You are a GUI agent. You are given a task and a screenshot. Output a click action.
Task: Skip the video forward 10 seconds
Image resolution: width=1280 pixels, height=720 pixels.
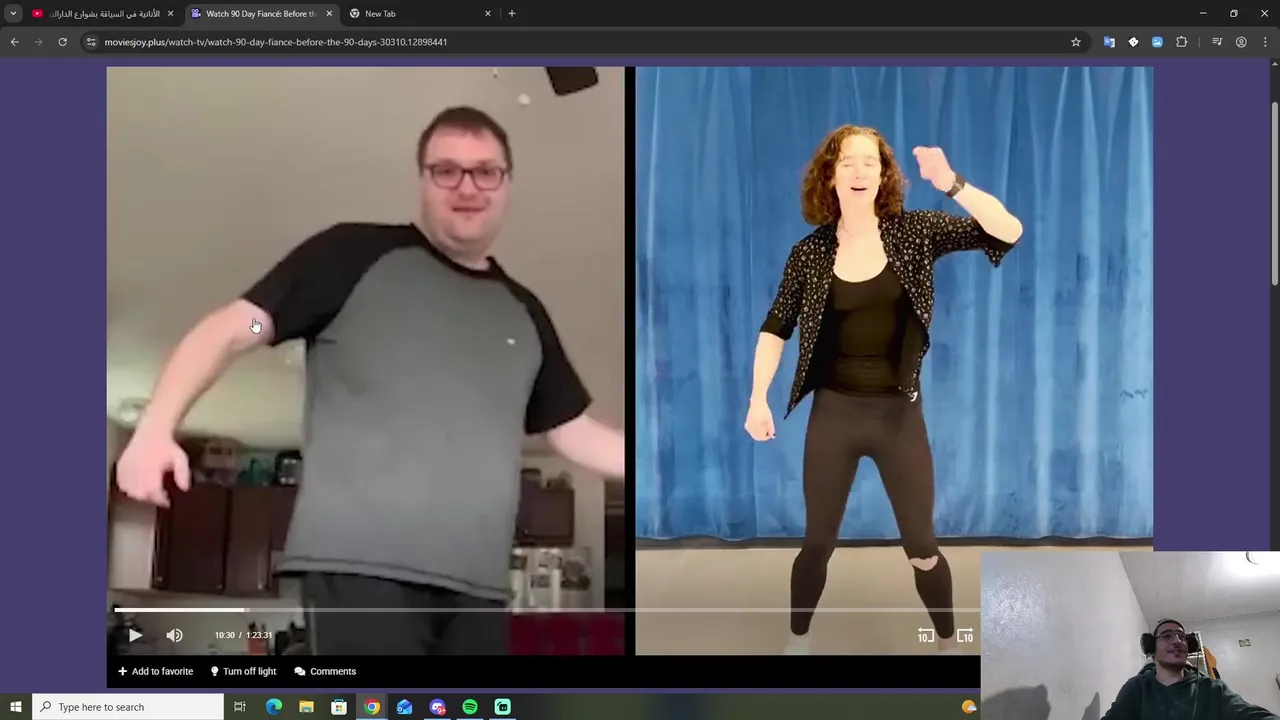click(965, 635)
